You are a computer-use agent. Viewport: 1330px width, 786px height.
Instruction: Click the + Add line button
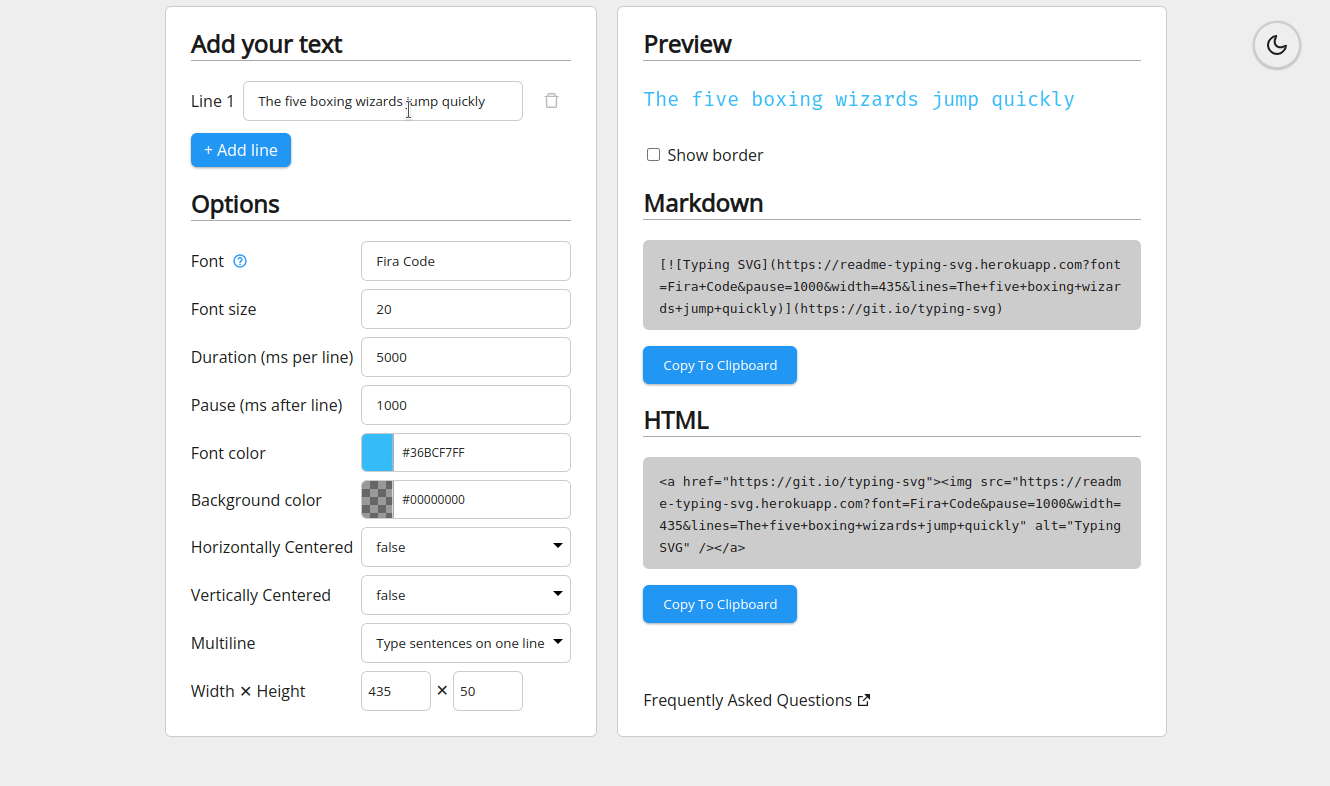pyautogui.click(x=240, y=149)
